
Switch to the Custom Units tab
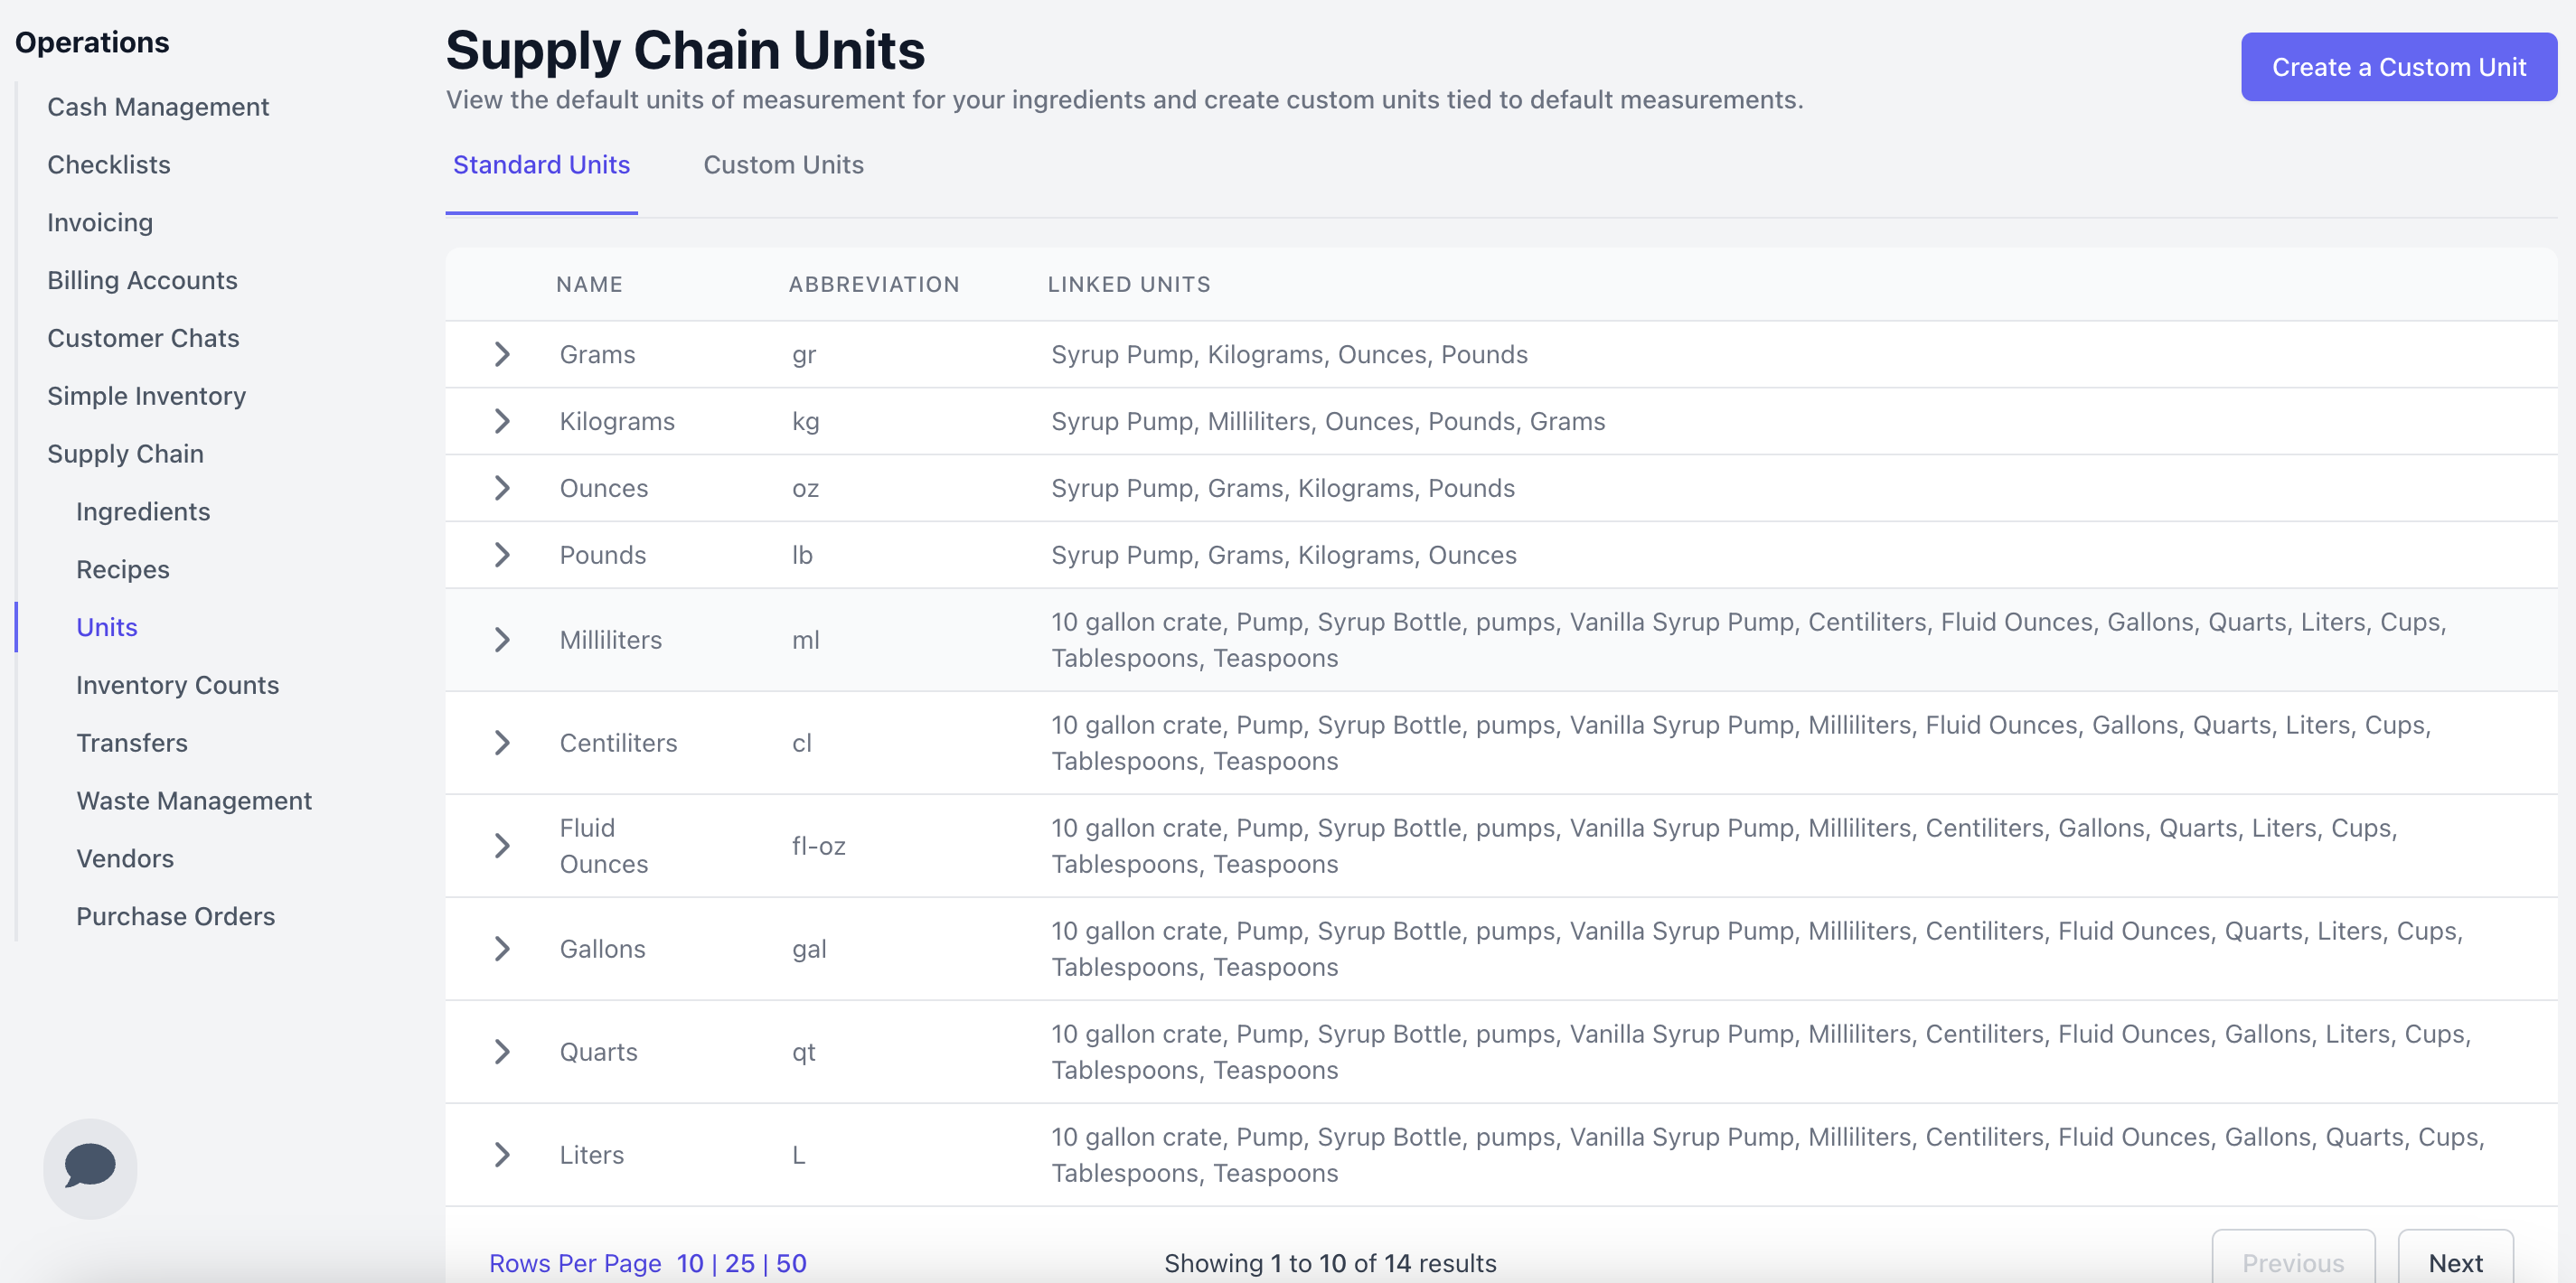click(783, 165)
